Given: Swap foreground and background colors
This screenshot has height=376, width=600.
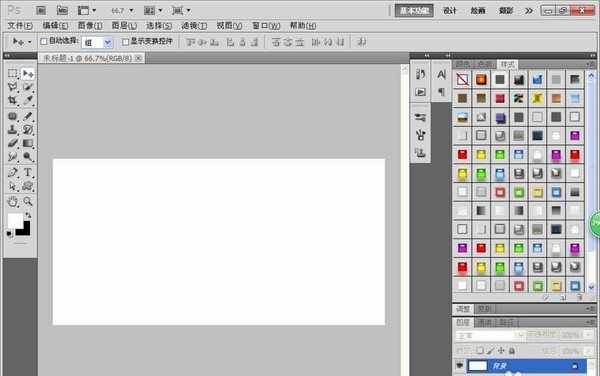Looking at the screenshot, I should [x=28, y=215].
